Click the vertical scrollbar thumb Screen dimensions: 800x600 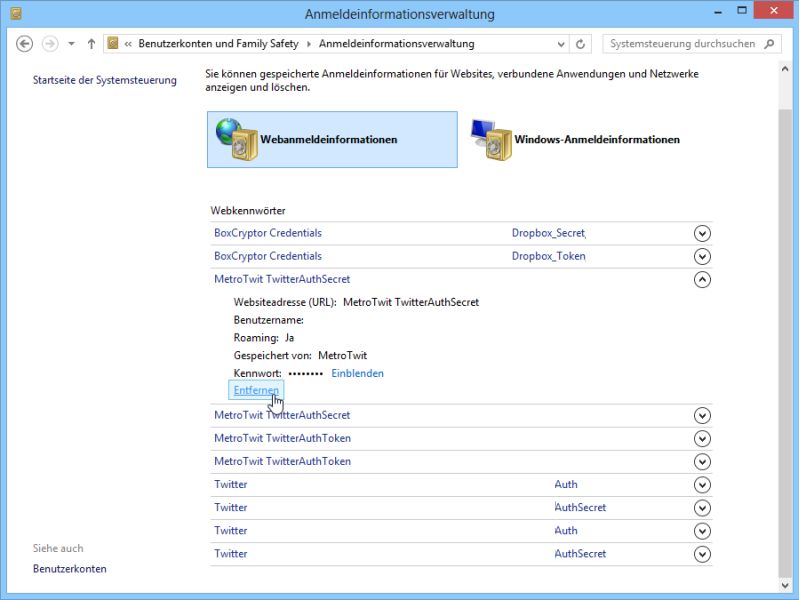point(785,342)
